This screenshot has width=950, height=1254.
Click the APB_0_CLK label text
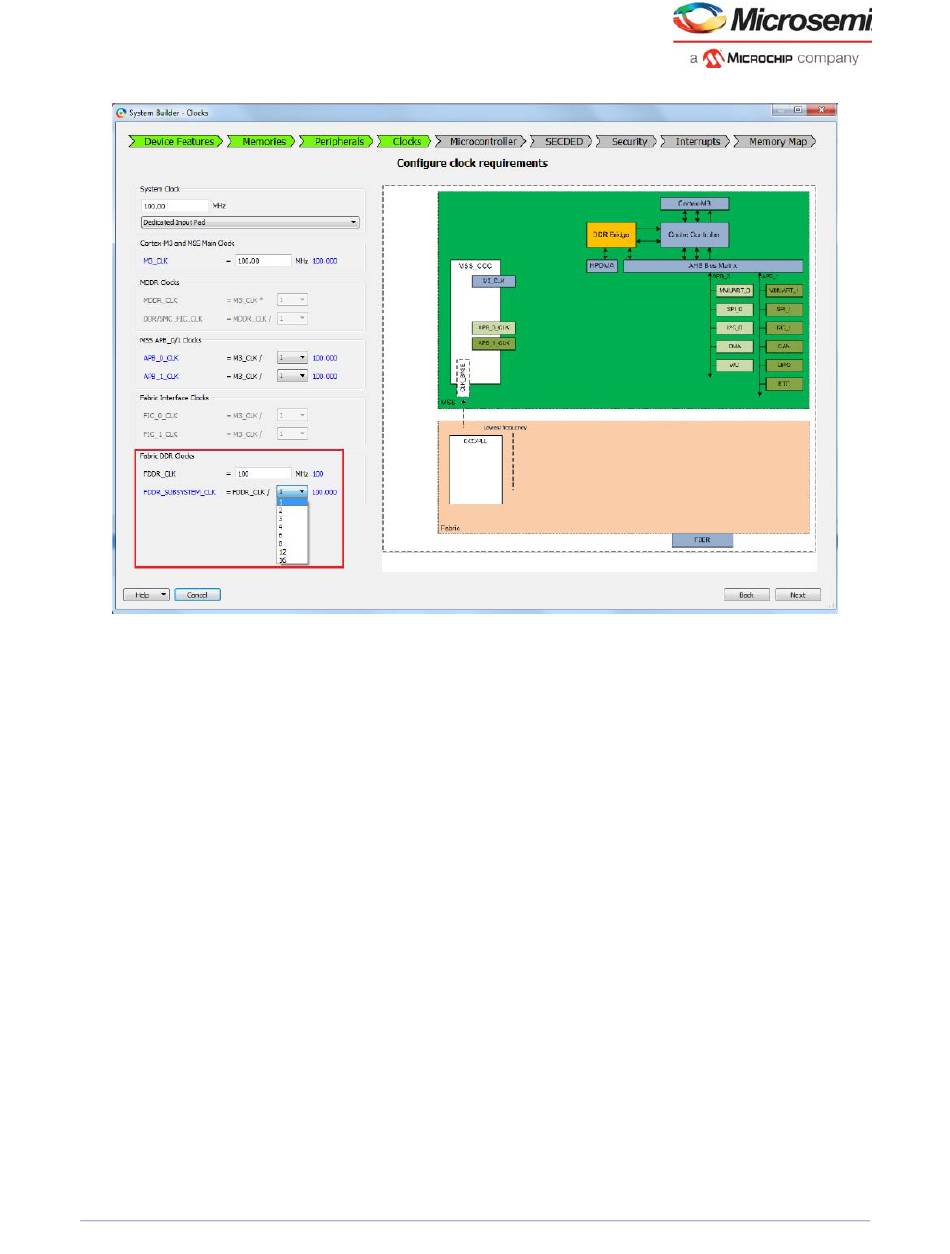[162, 358]
